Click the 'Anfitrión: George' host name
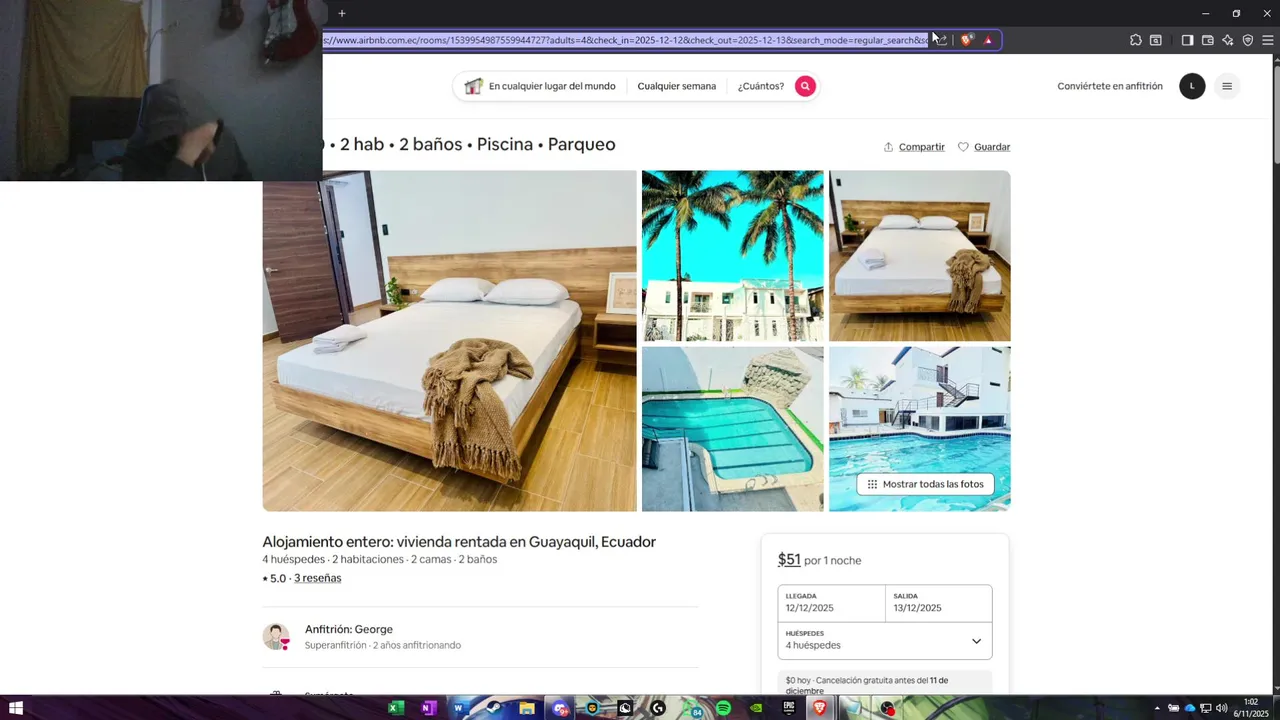This screenshot has height=720, width=1280. pos(349,629)
